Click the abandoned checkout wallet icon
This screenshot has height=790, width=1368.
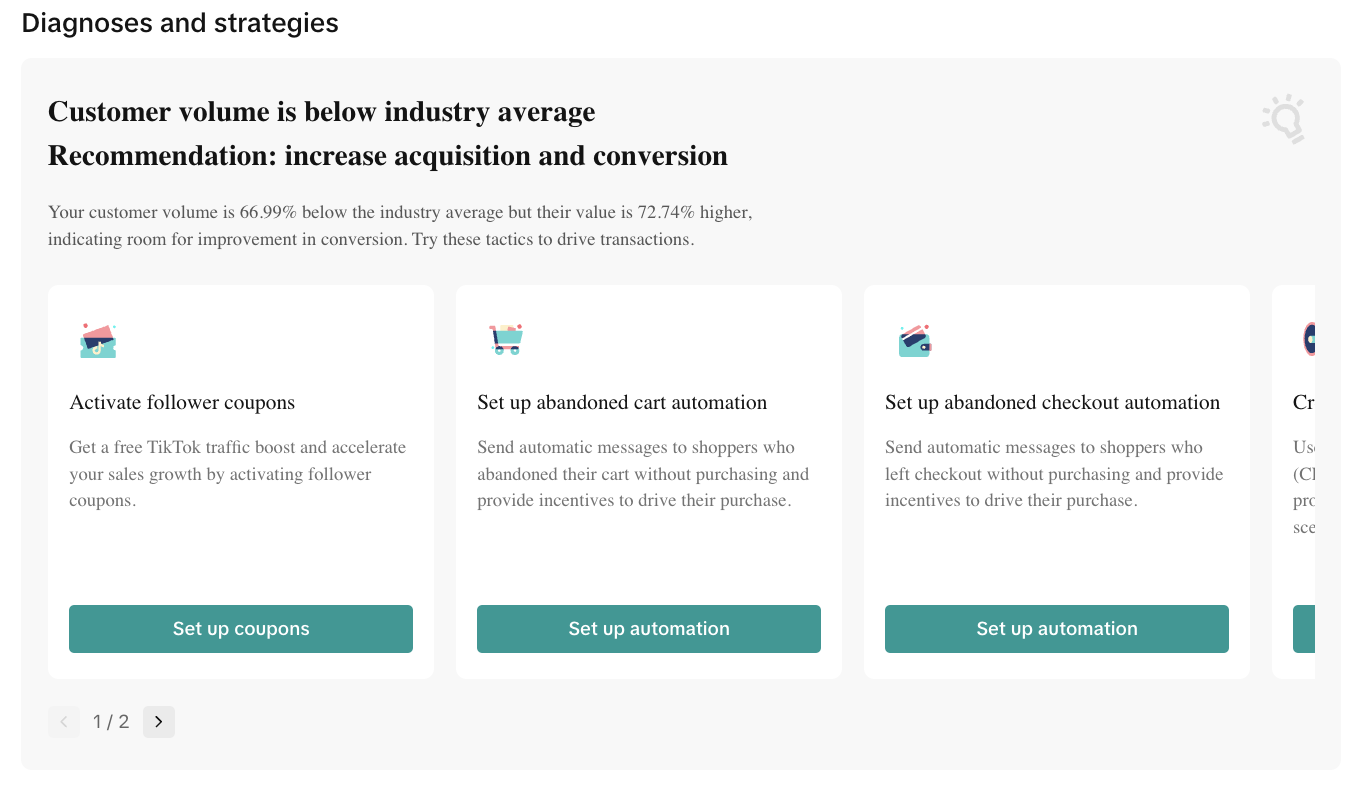coord(914,341)
